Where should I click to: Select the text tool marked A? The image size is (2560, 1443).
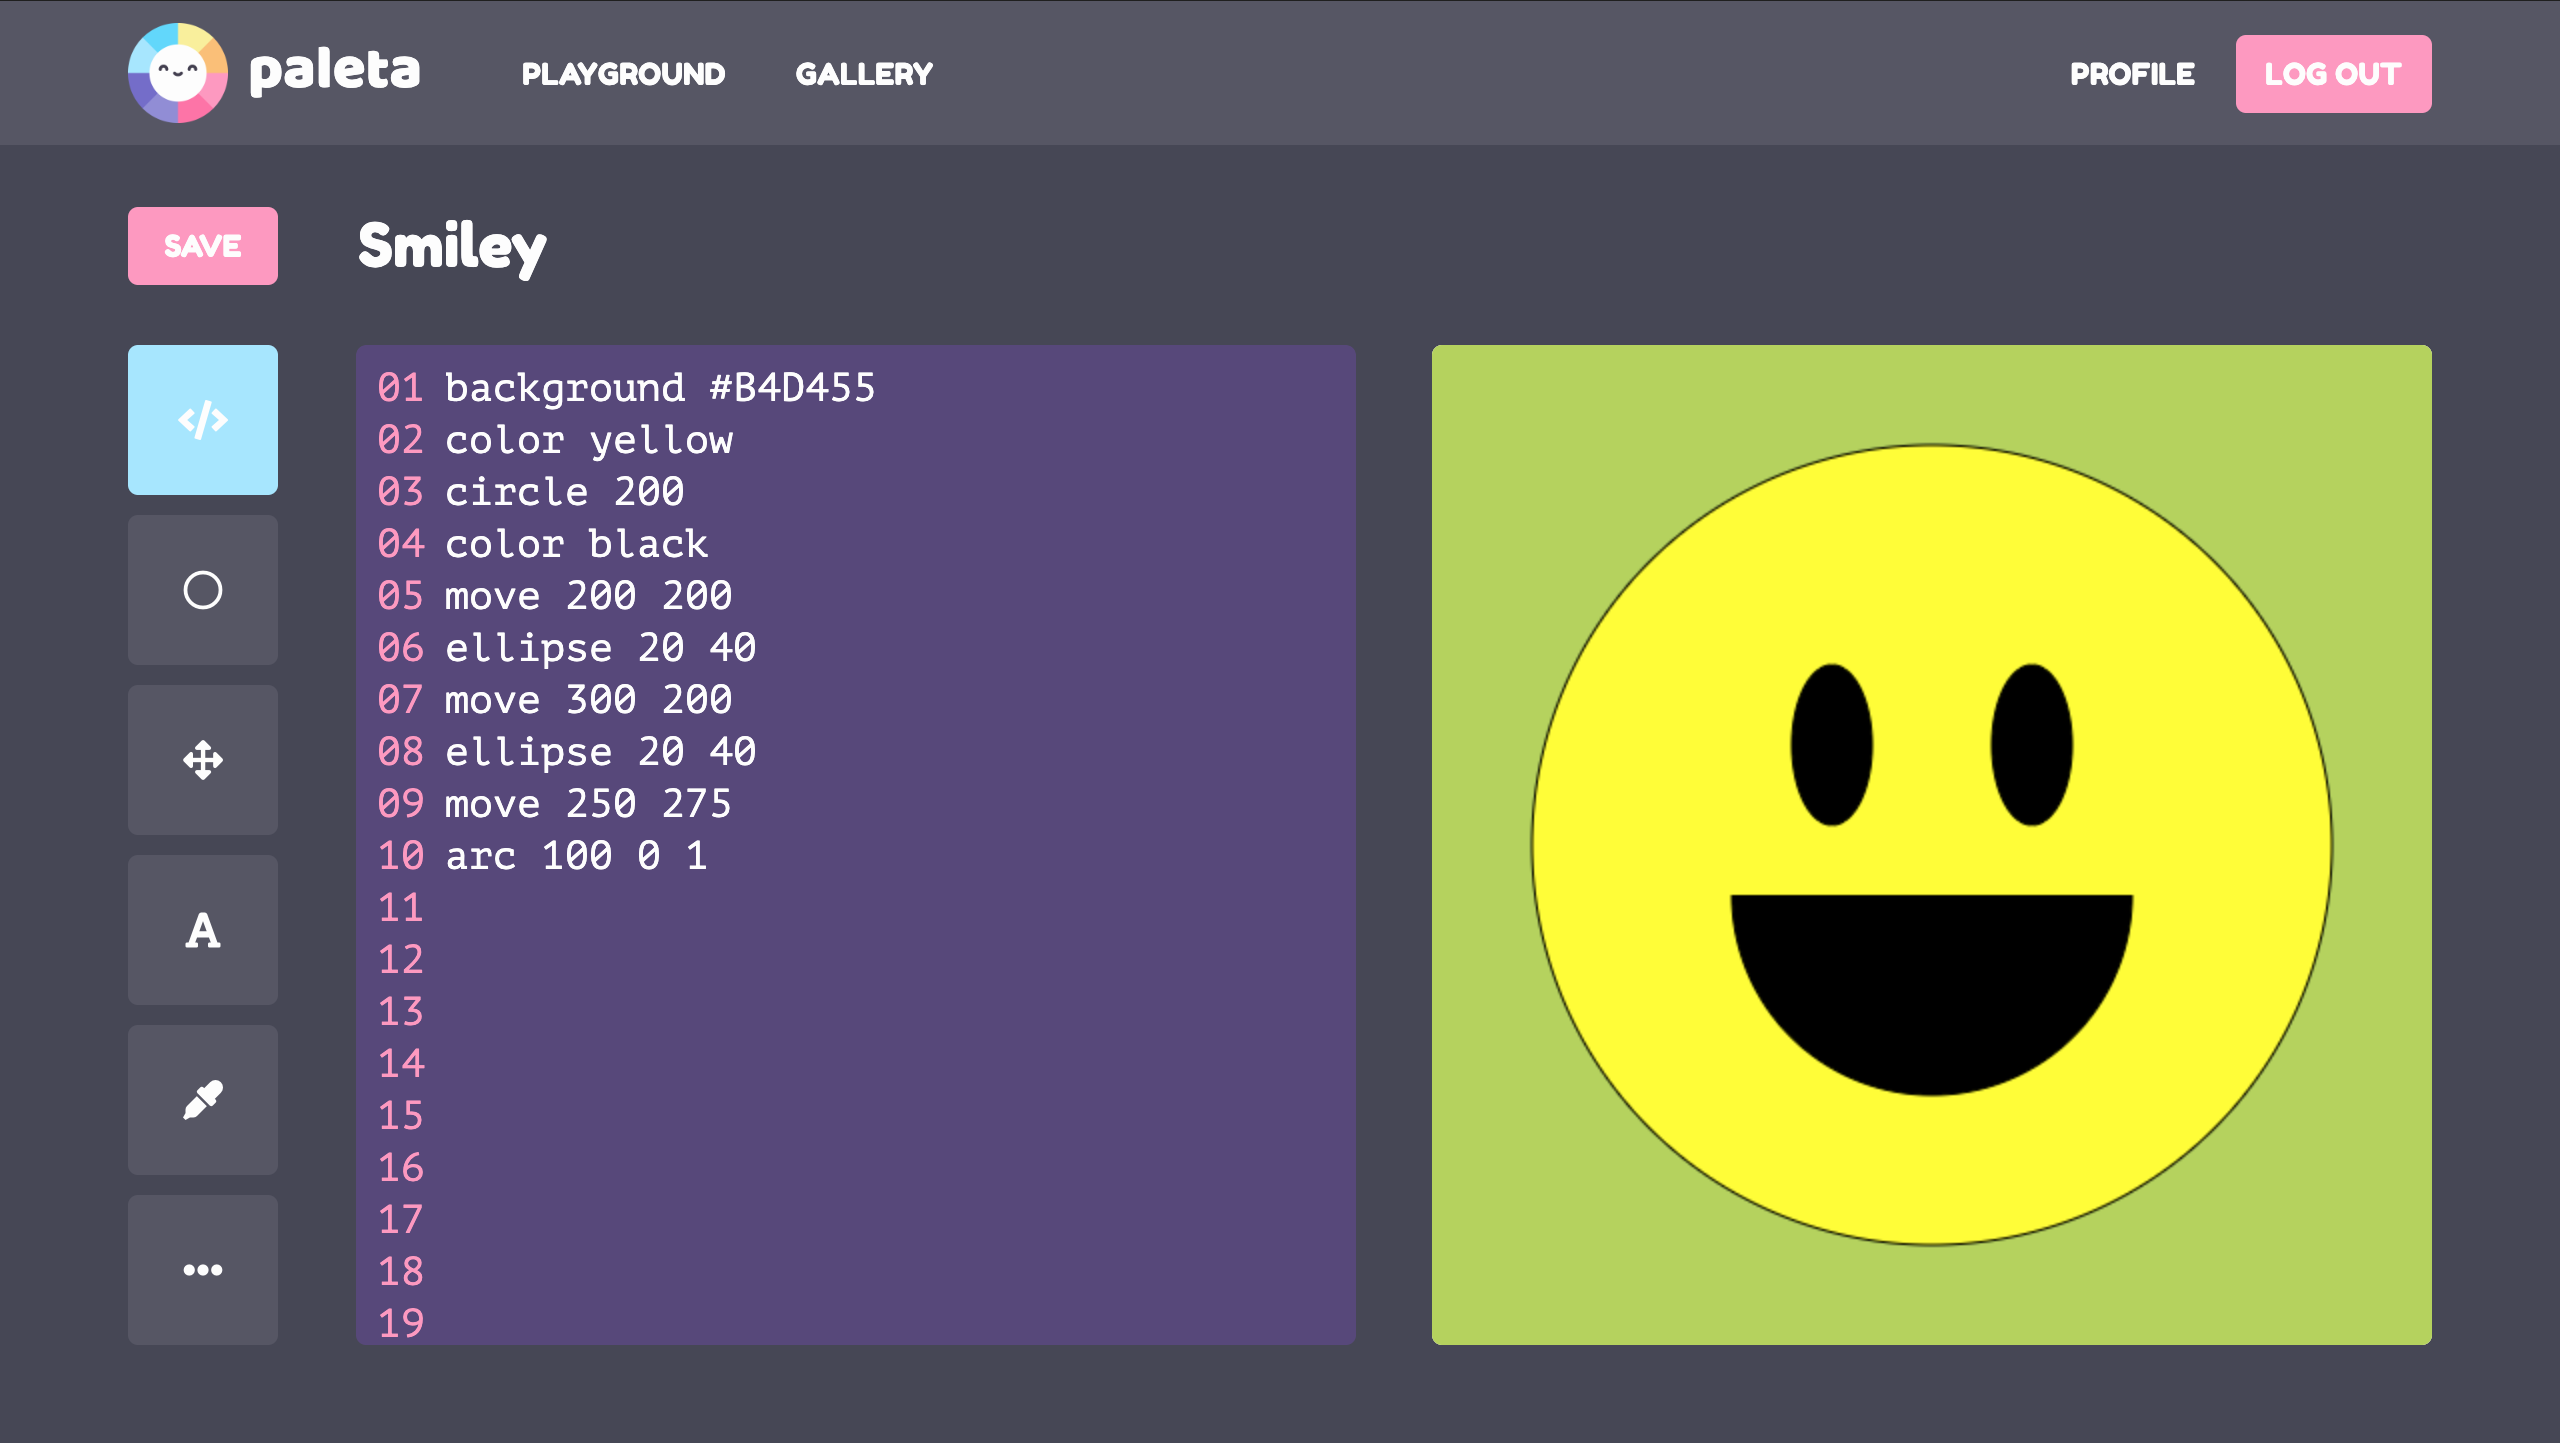click(202, 930)
